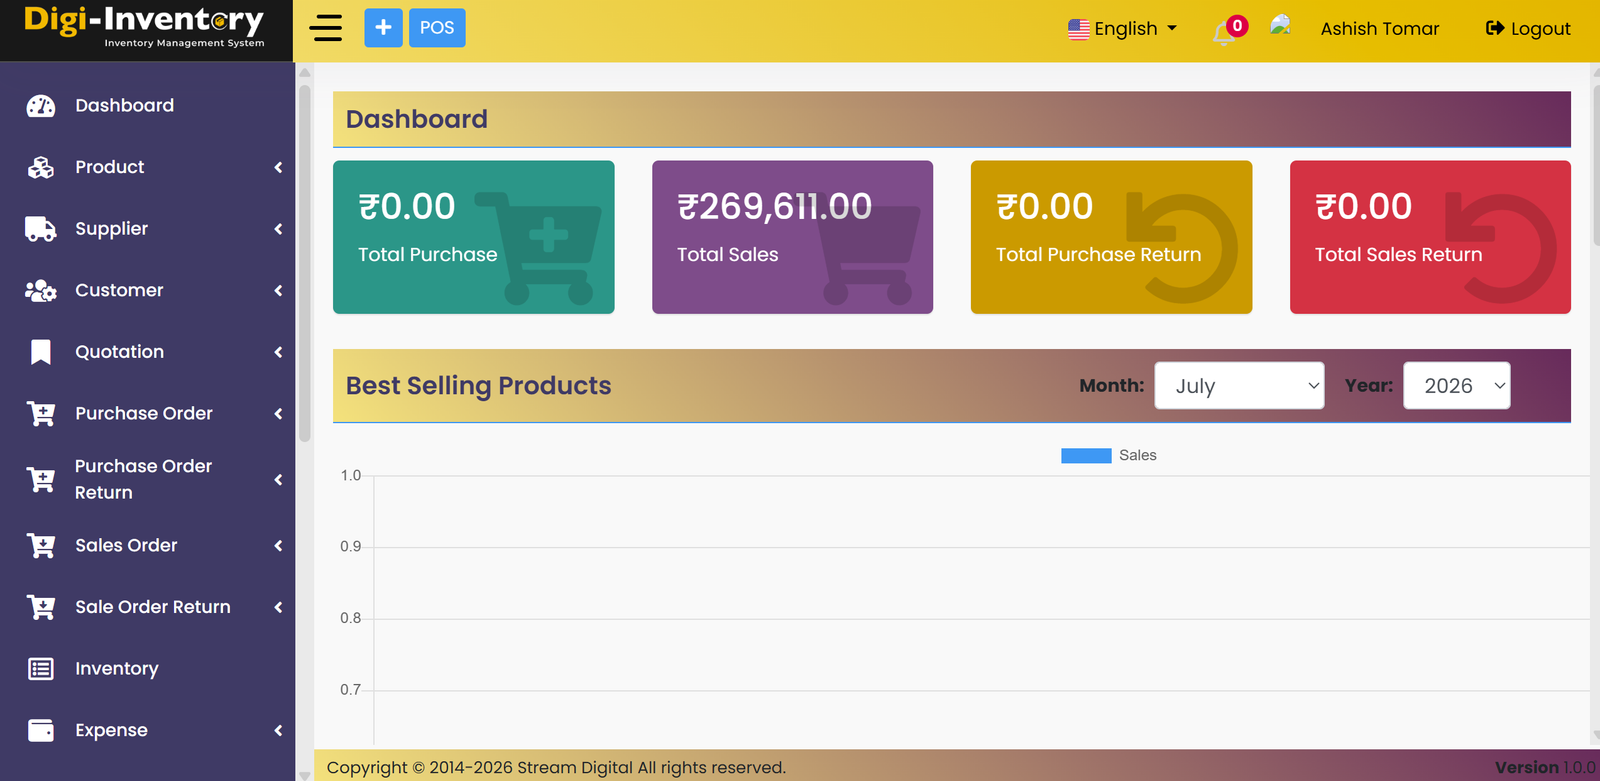1600x781 pixels.
Task: Click the US flag icon
Action: [1078, 29]
